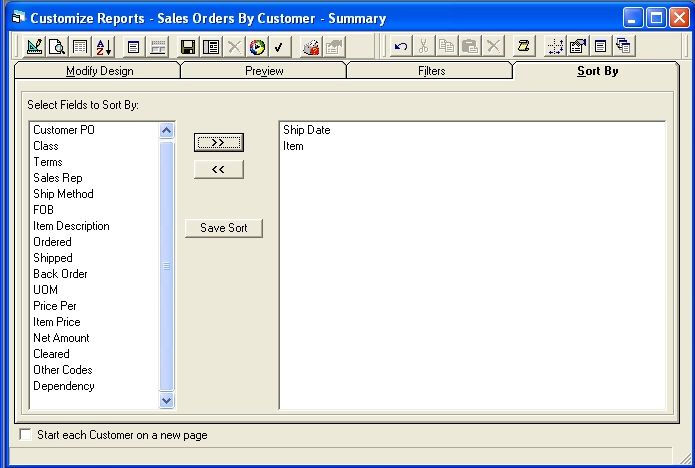Viewport: 695px width, 468px height.
Task: Click the grayed X icon left of color wheel
Action: tap(234, 47)
